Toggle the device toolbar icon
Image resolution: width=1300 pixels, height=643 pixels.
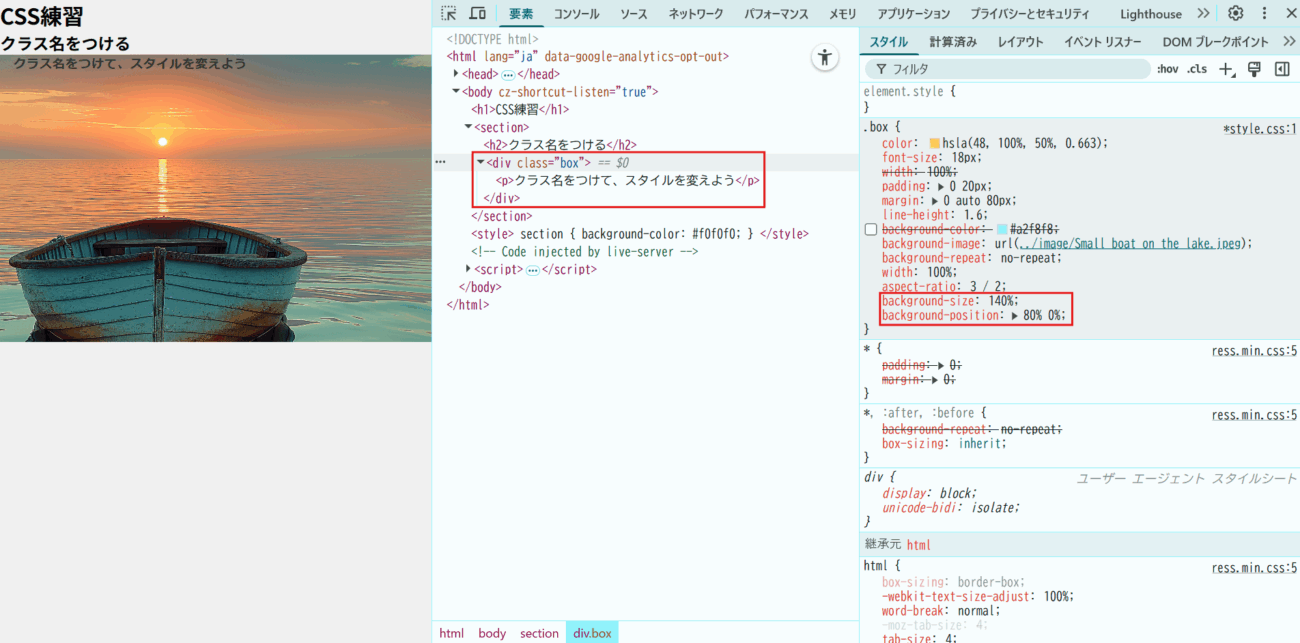[478, 13]
